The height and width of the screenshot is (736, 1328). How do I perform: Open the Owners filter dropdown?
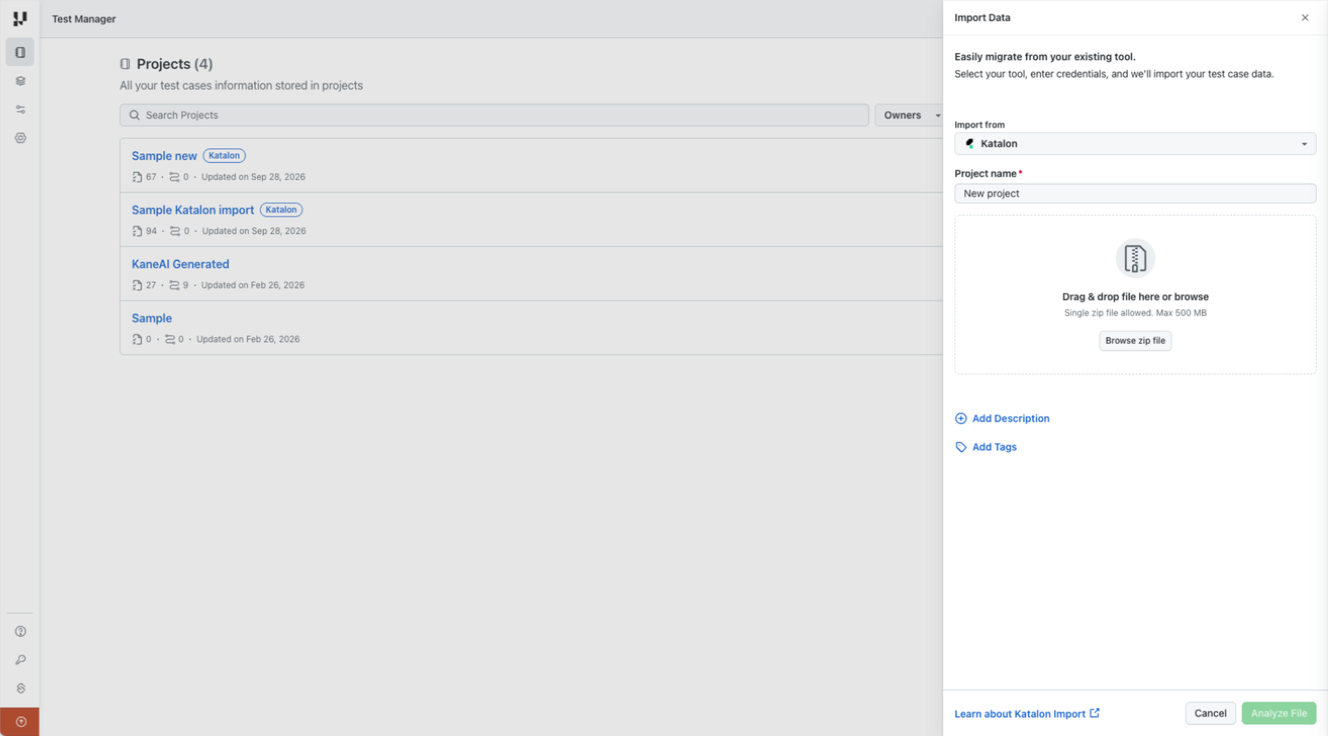pos(909,115)
